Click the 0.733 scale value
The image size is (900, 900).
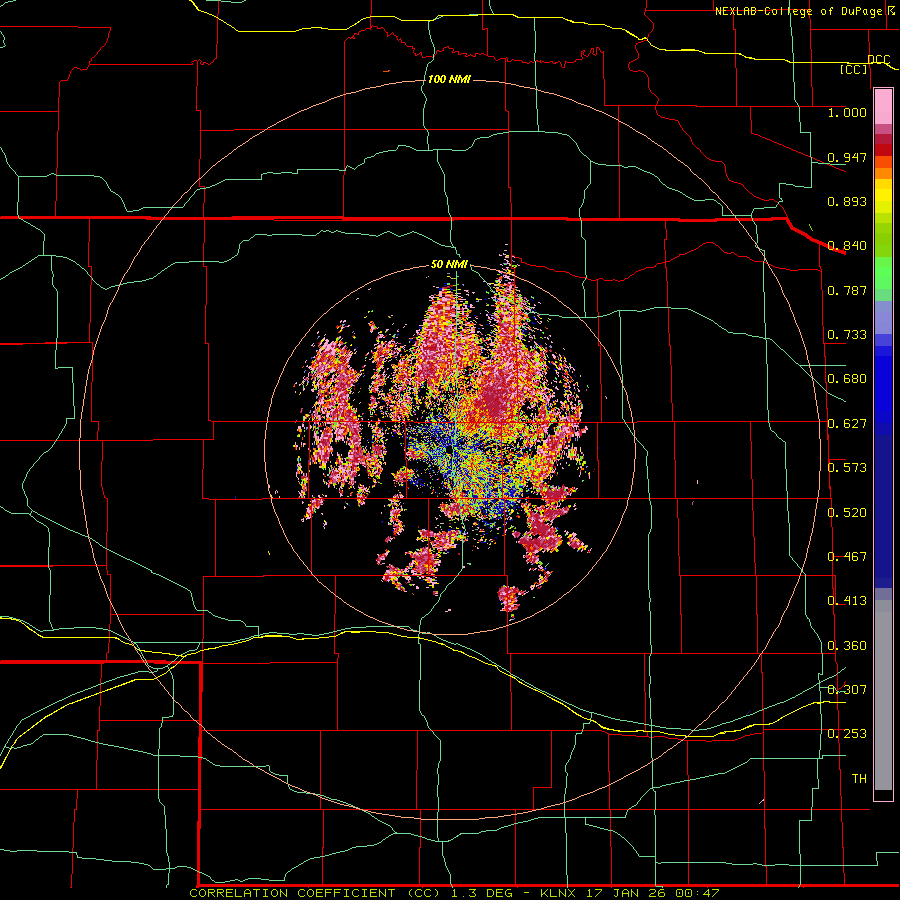coord(847,334)
